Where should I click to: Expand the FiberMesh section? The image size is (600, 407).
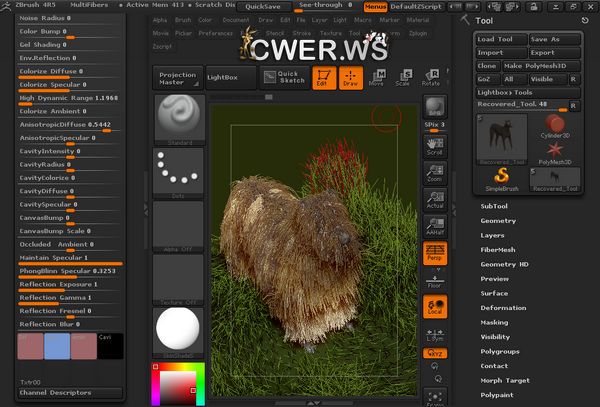click(x=498, y=249)
